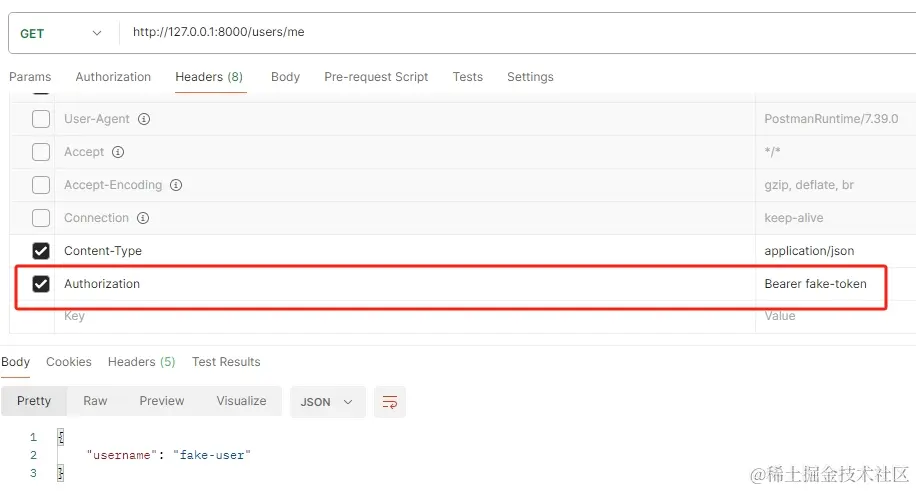Click the gzip, deflate, br value
This screenshot has height=491, width=916.
(809, 185)
